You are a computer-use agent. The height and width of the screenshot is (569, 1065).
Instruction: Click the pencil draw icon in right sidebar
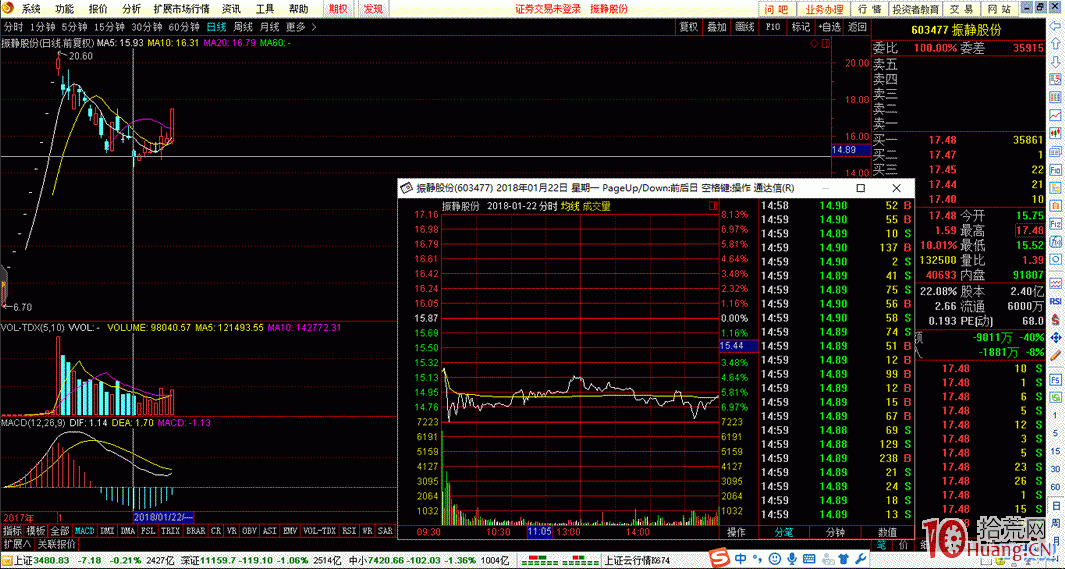(x=1055, y=356)
